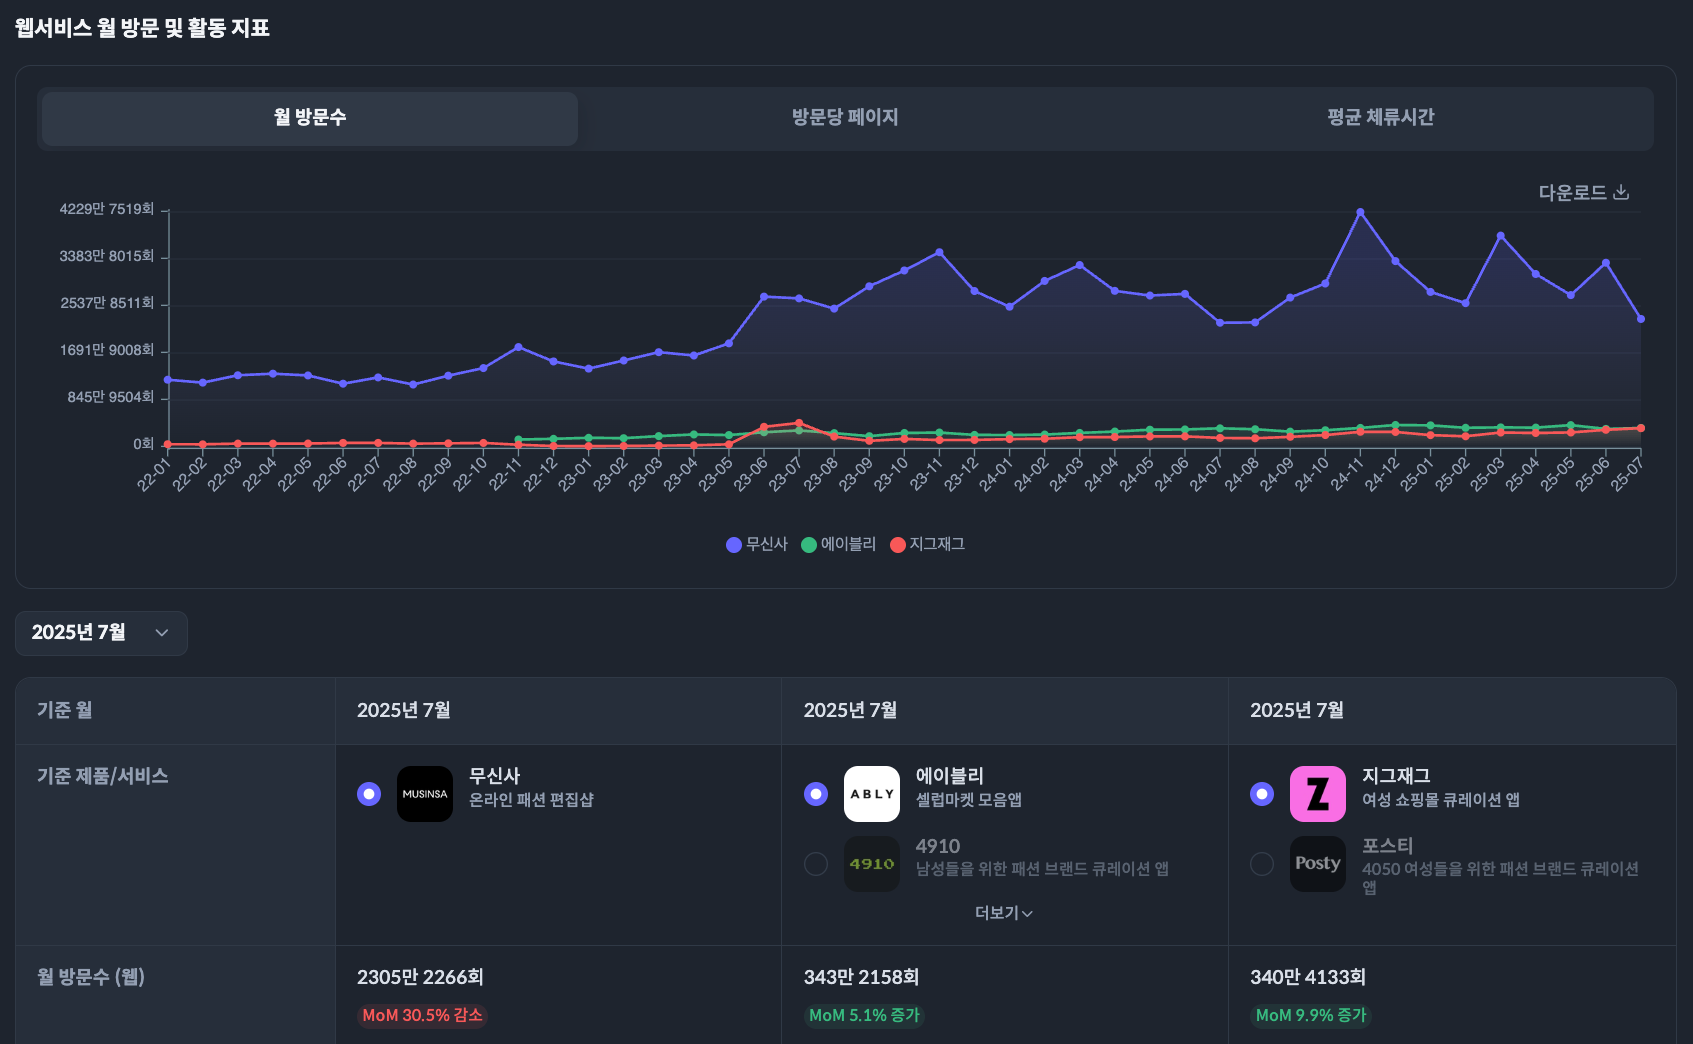This screenshot has width=1693, height=1044.
Task: Select the 월 방문수 tab
Action: 307,117
